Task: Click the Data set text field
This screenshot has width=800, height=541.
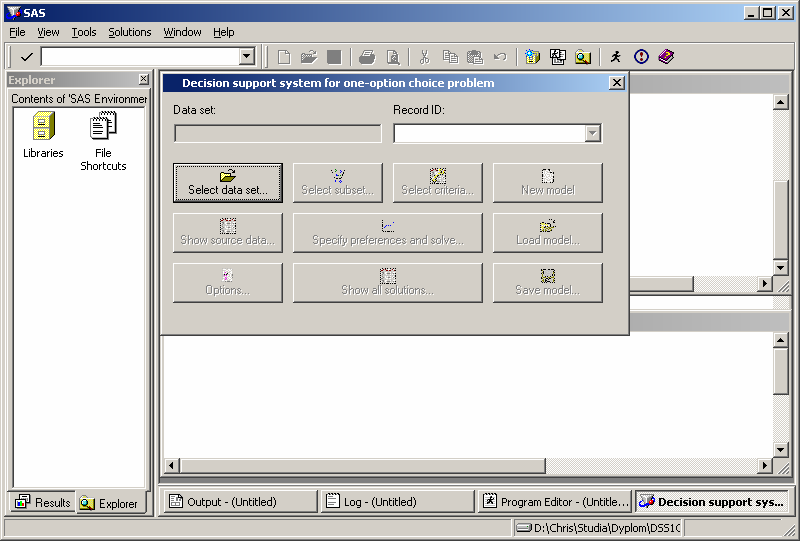Action: click(278, 134)
